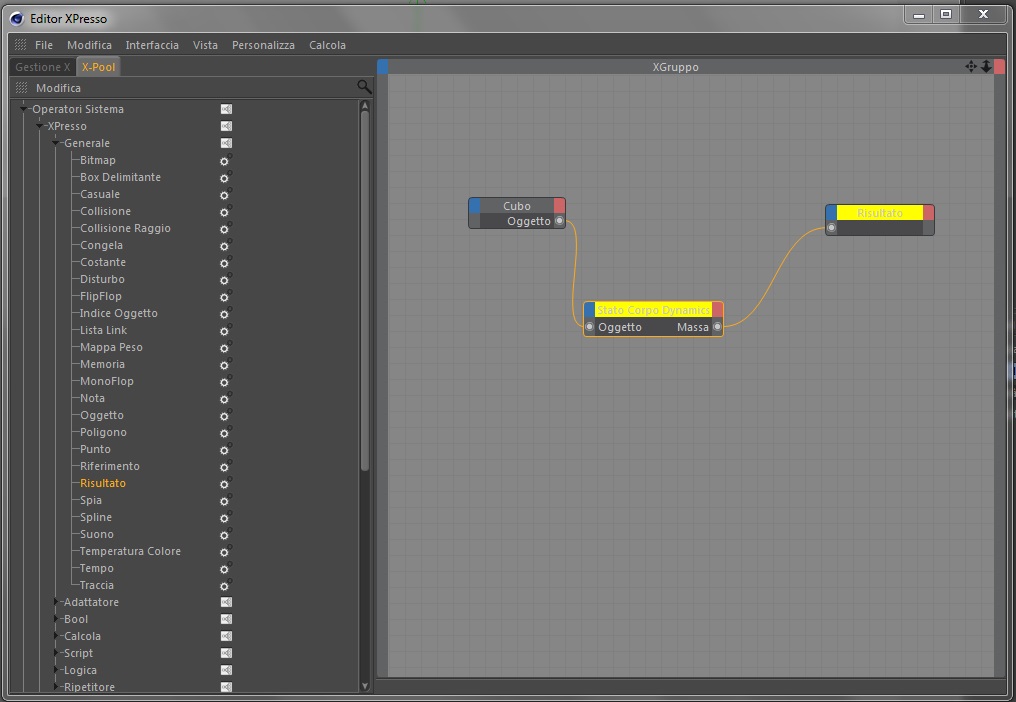Select the X-Pool tab
This screenshot has height=702, width=1016.
[x=98, y=67]
